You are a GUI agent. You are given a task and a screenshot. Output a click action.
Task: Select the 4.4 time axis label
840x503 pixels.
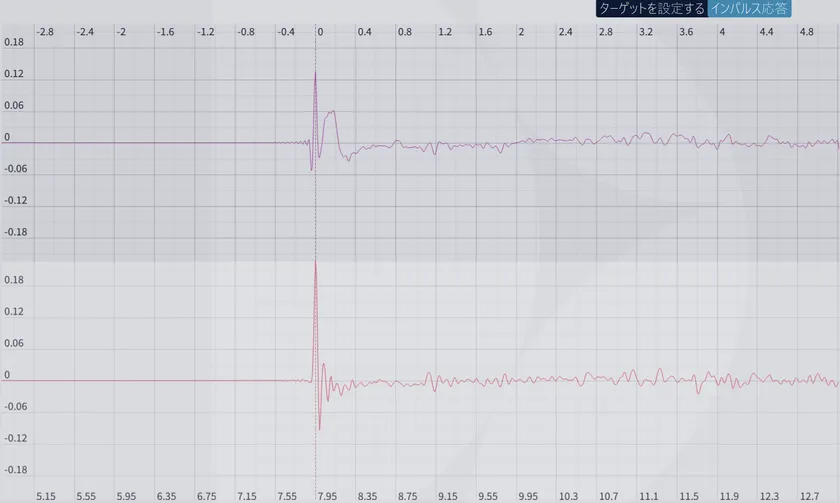point(766,32)
